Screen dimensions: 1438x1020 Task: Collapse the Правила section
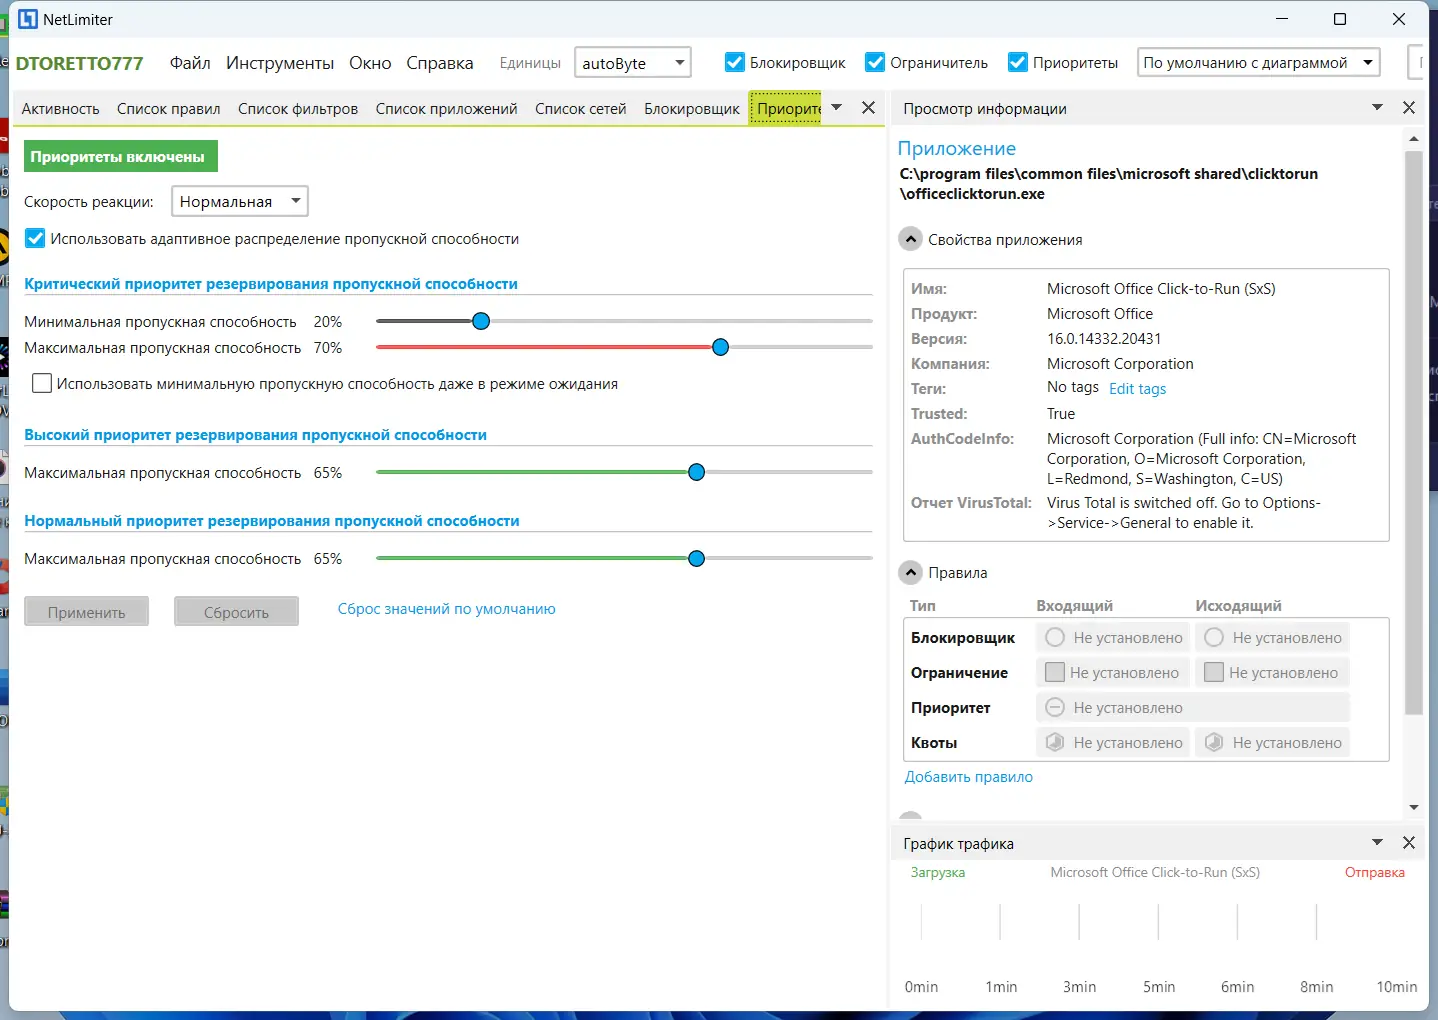(910, 573)
